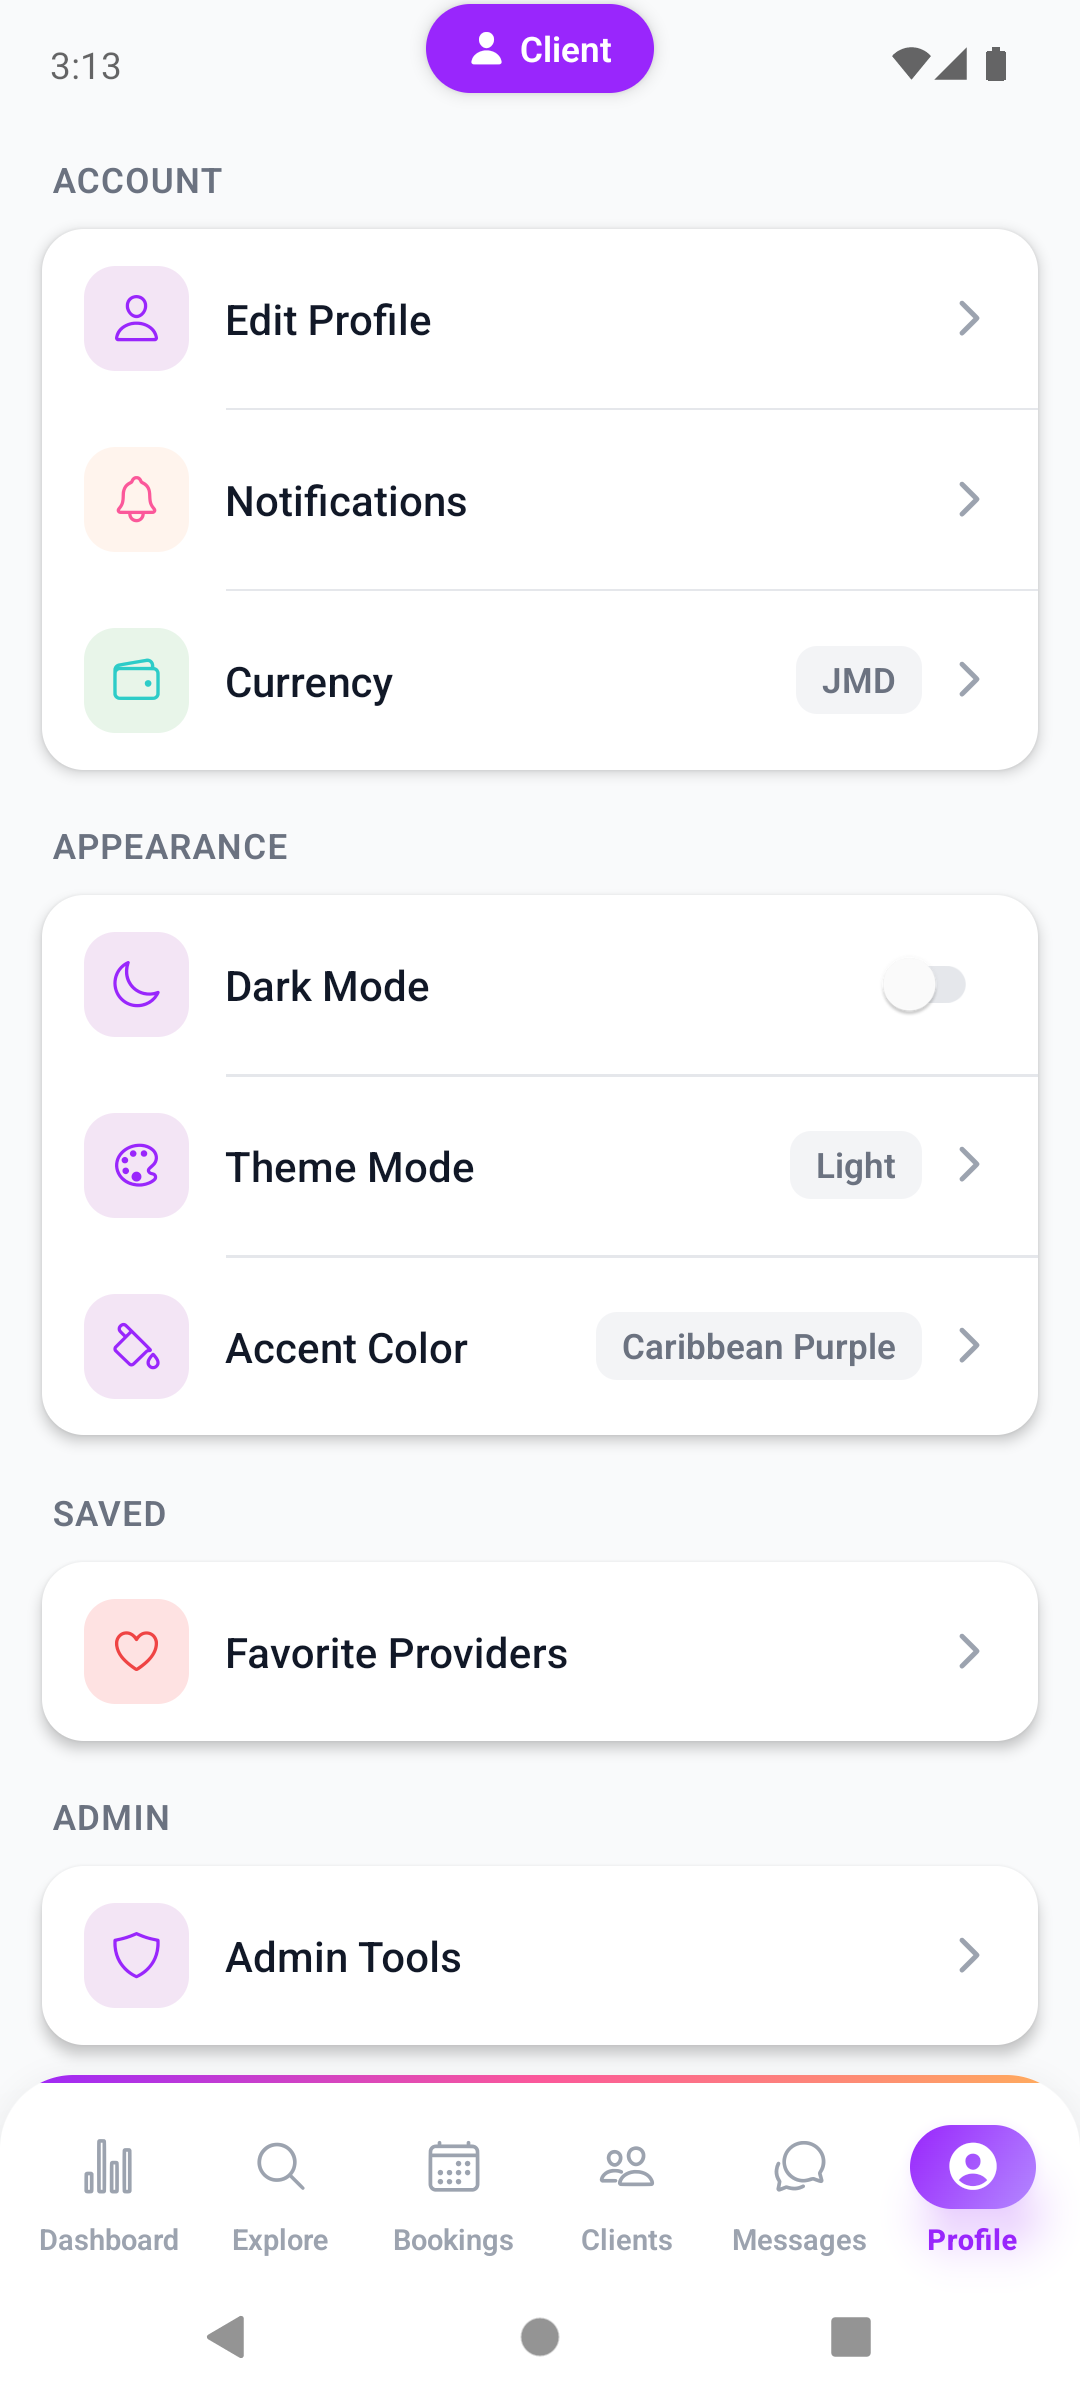Image resolution: width=1080 pixels, height=2400 pixels.
Task: Choose the Light theme mode value
Action: 855,1166
